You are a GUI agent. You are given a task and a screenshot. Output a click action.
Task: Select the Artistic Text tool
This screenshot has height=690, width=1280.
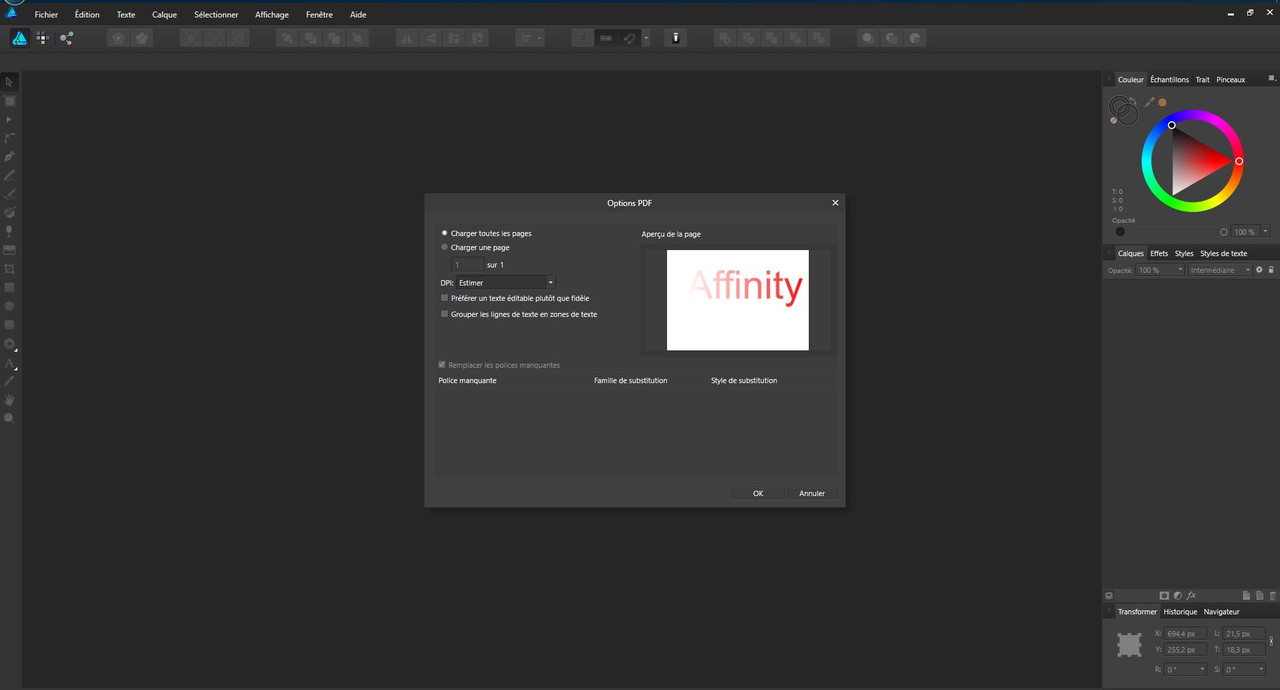pyautogui.click(x=10, y=363)
